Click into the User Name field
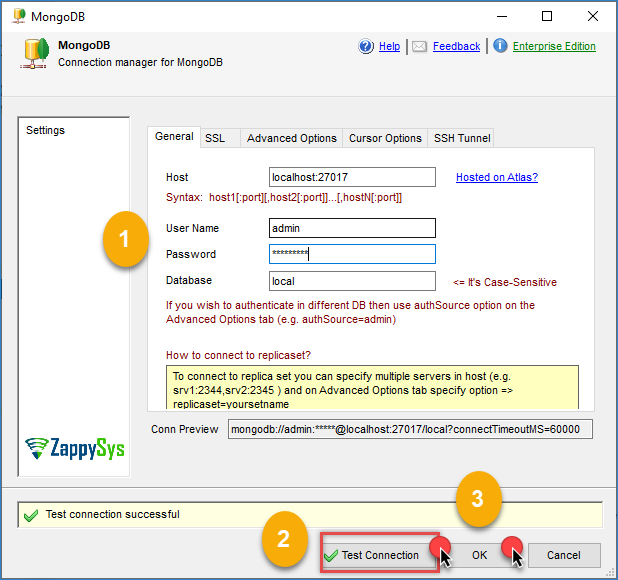Viewport: 618px width, 580px height. click(352, 228)
